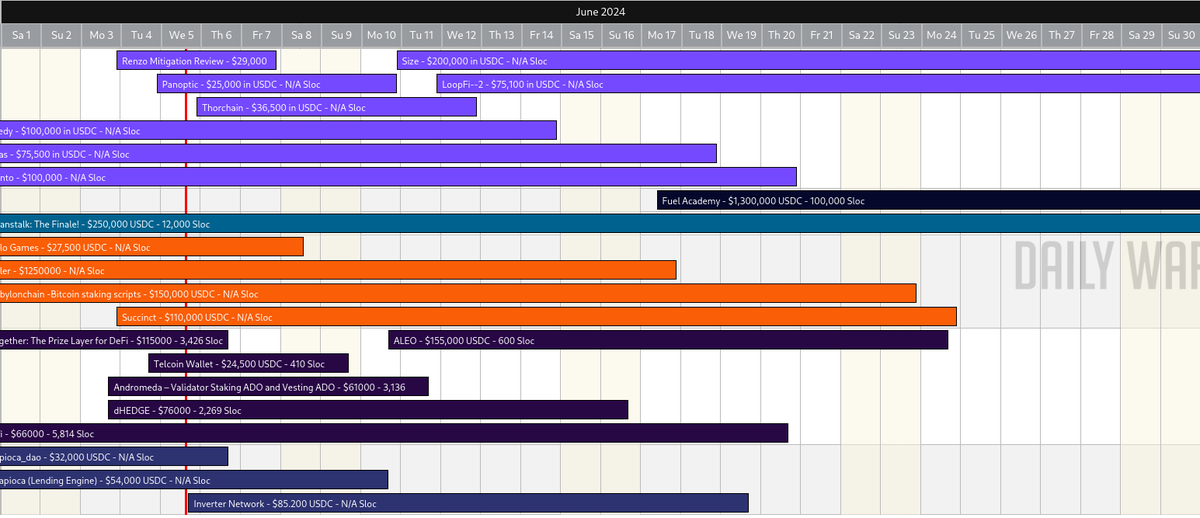The height and width of the screenshot is (518, 1200).
Task: Click the Sa 22 day header
Action: click(x=861, y=35)
